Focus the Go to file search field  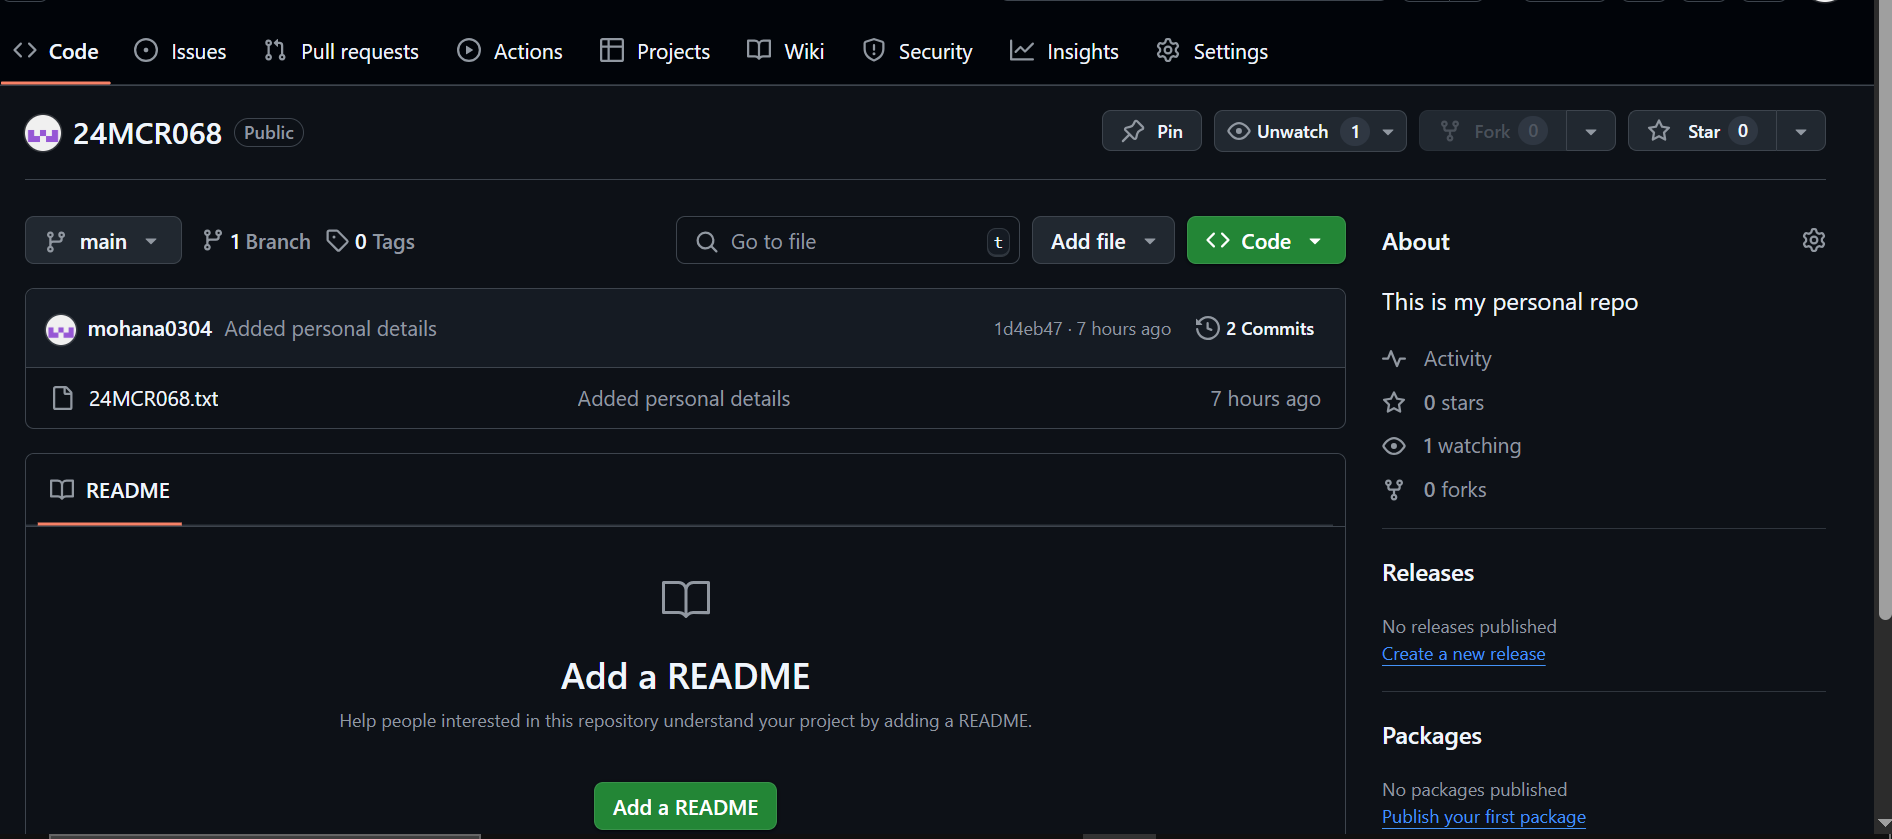pyautogui.click(x=848, y=240)
